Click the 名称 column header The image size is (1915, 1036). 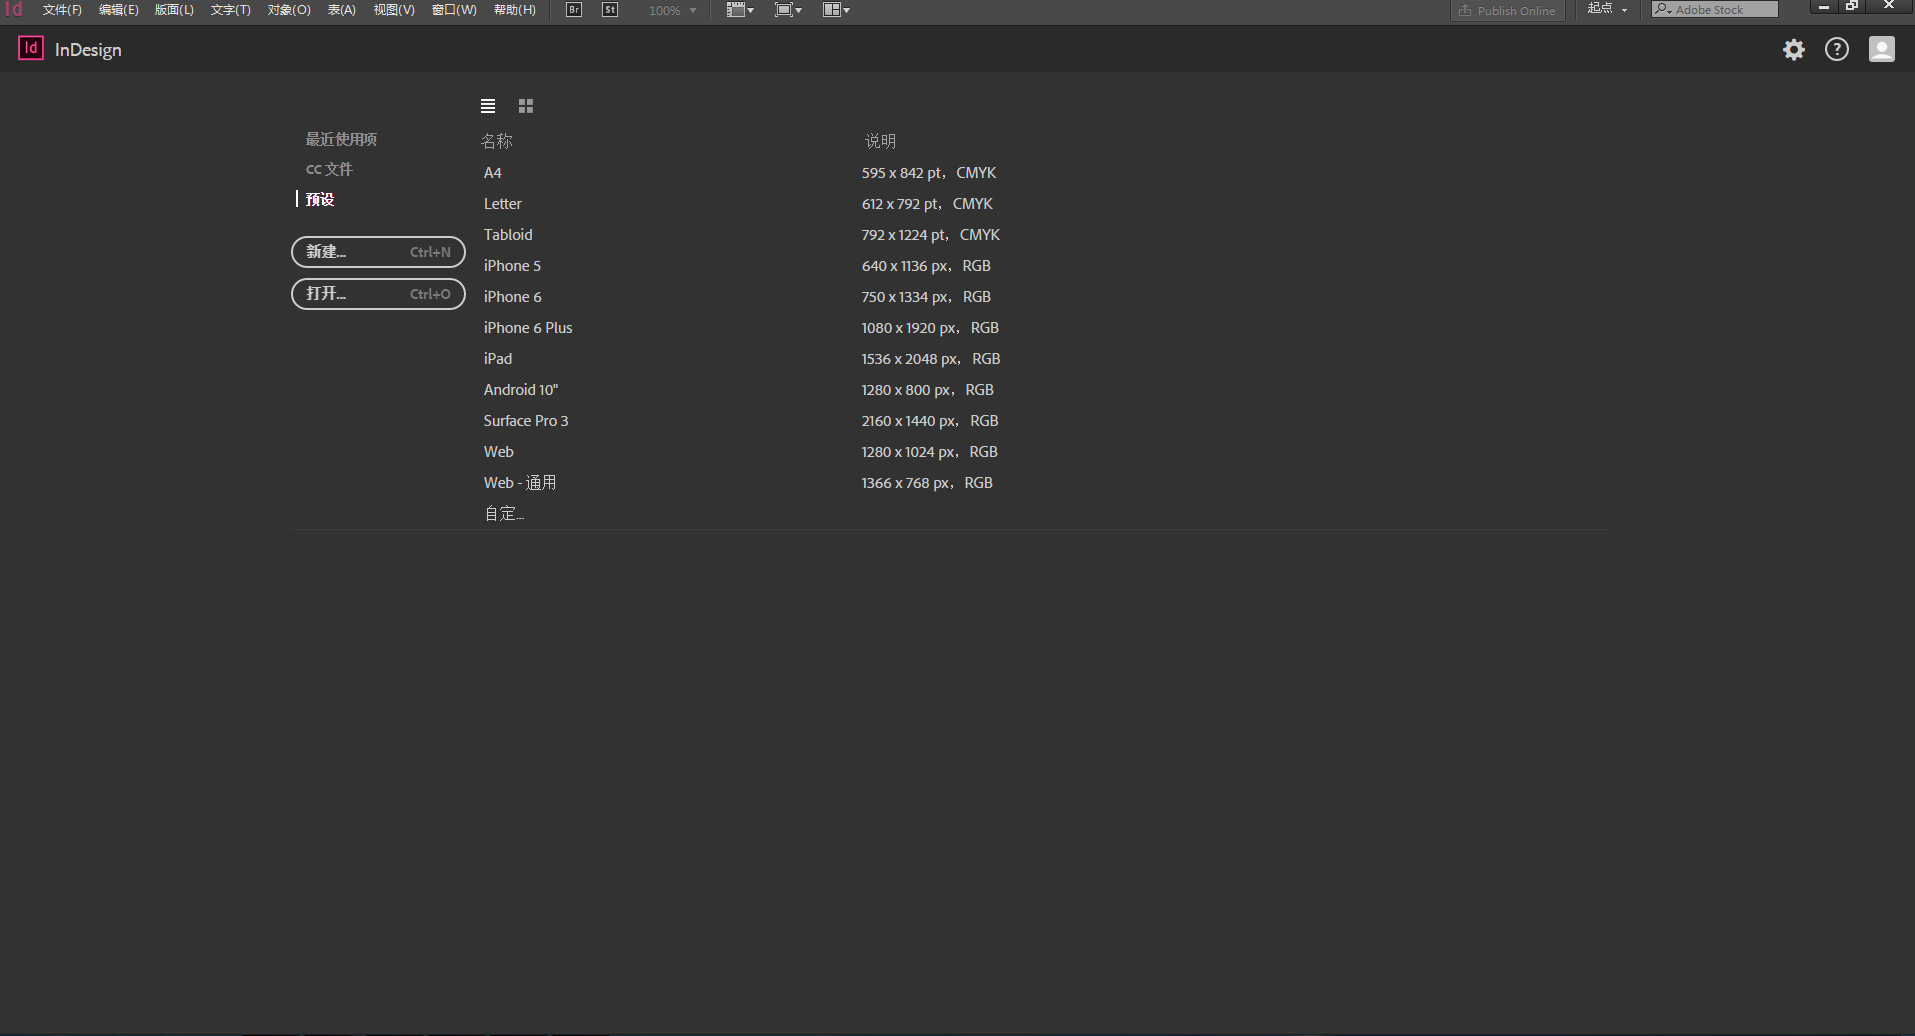(497, 141)
